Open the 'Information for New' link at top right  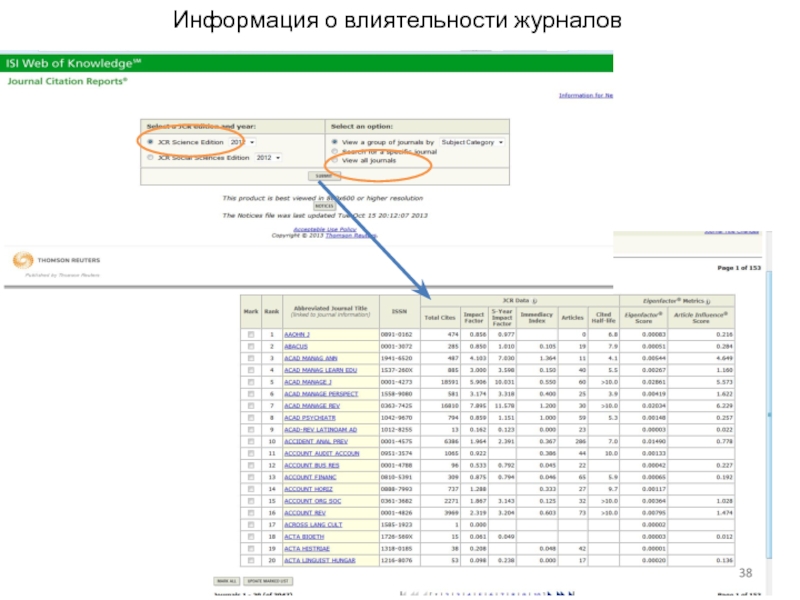point(586,95)
